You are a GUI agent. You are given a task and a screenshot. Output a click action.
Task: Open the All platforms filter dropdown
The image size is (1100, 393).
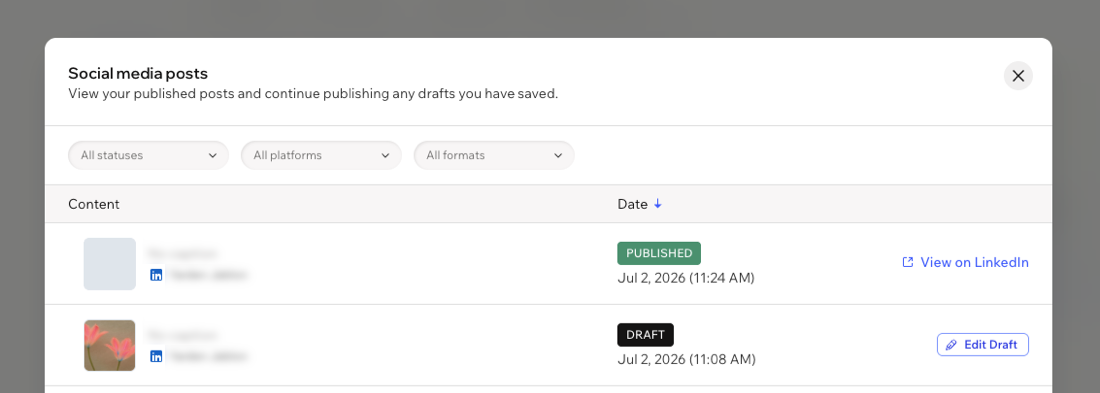point(321,155)
